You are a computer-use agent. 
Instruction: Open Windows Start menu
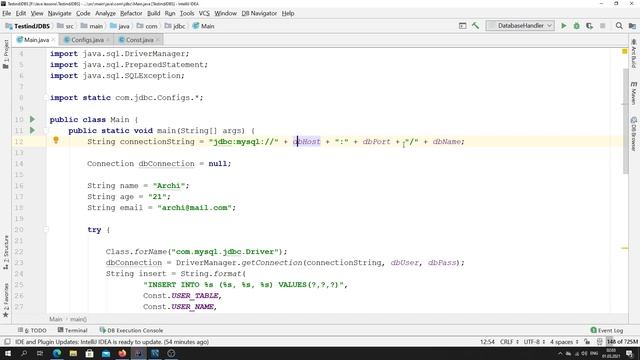click(8, 353)
